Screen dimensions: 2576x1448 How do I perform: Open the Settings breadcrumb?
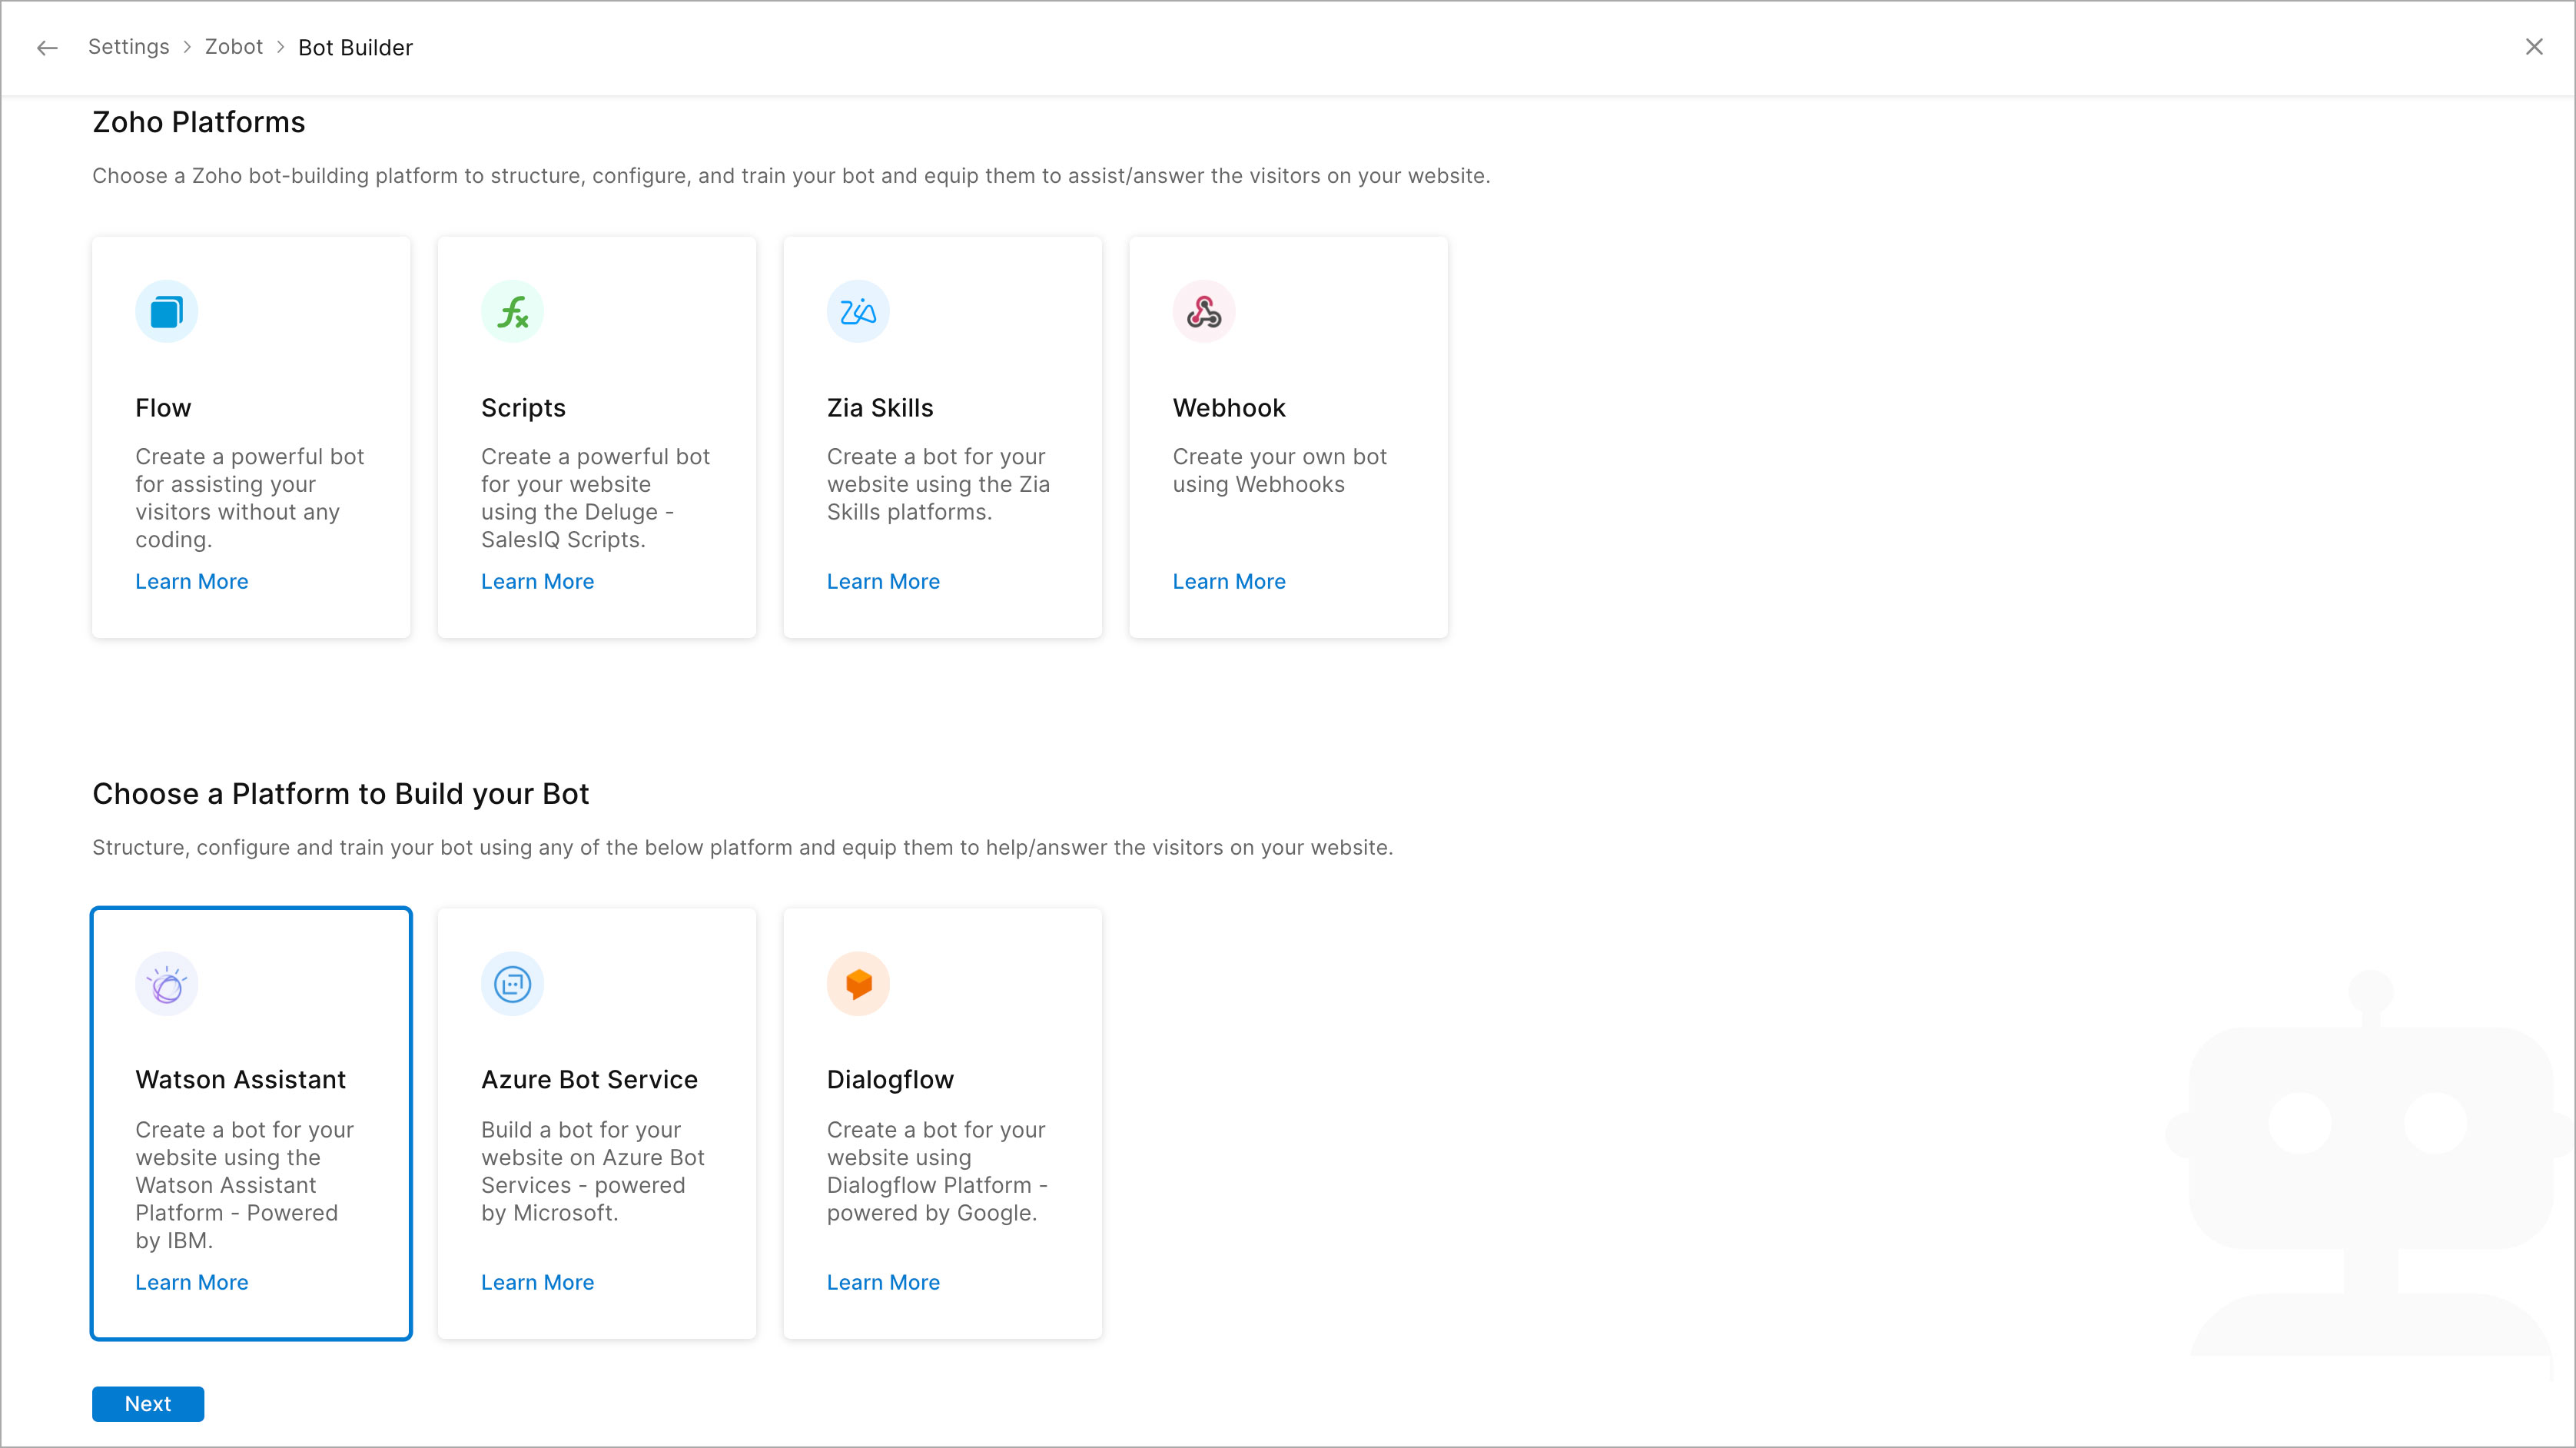point(128,47)
